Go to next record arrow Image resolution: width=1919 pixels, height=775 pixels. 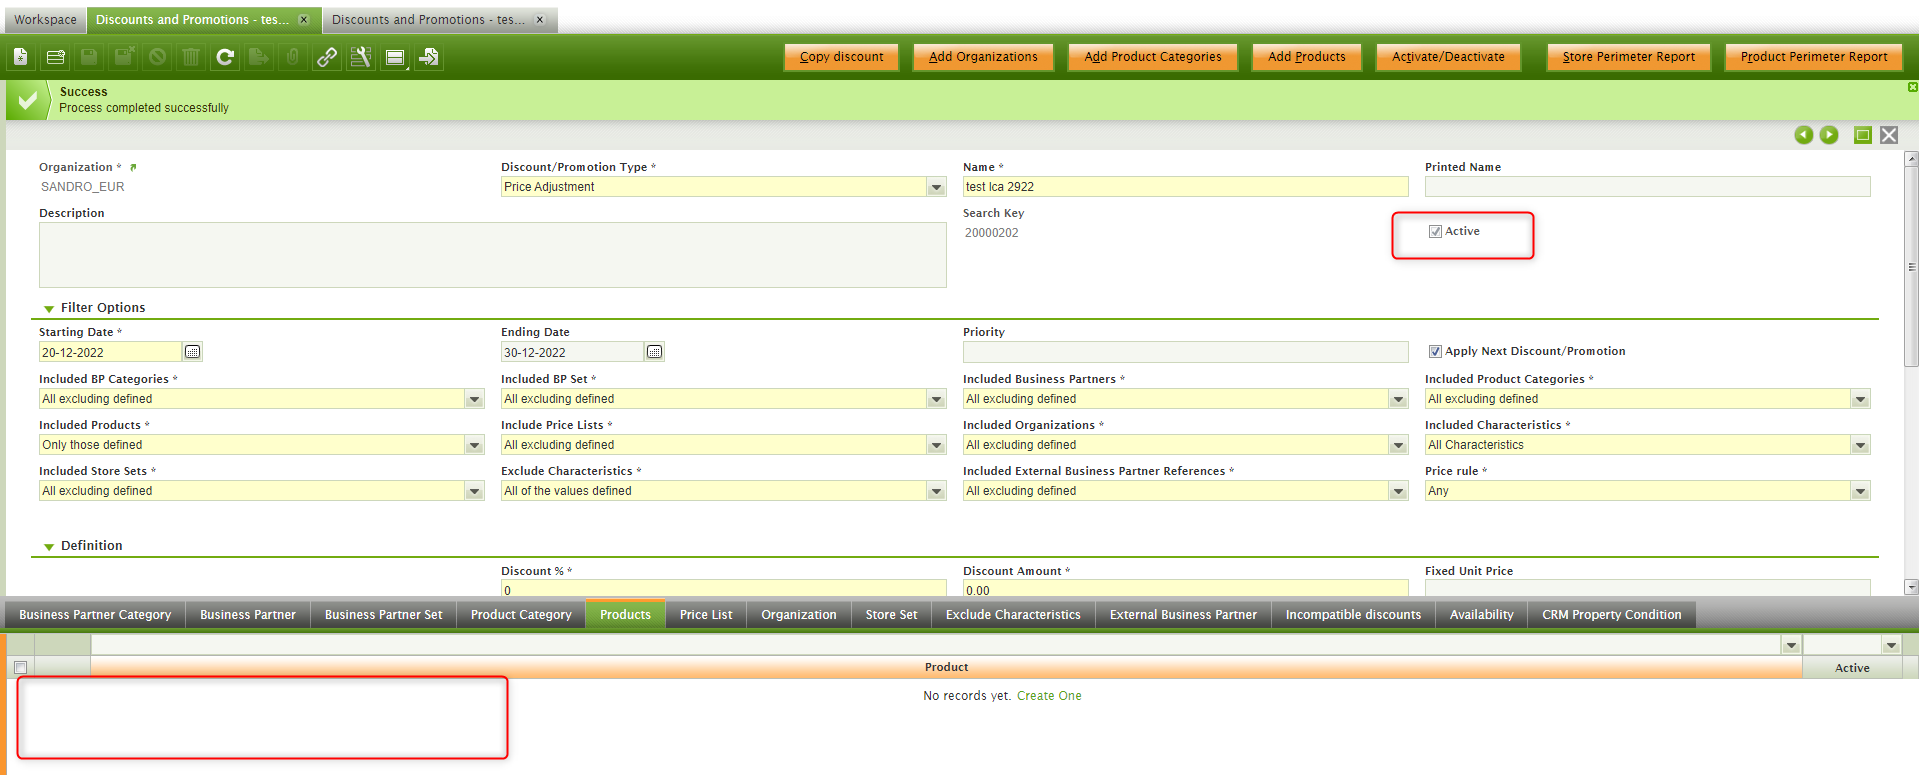pos(1829,135)
